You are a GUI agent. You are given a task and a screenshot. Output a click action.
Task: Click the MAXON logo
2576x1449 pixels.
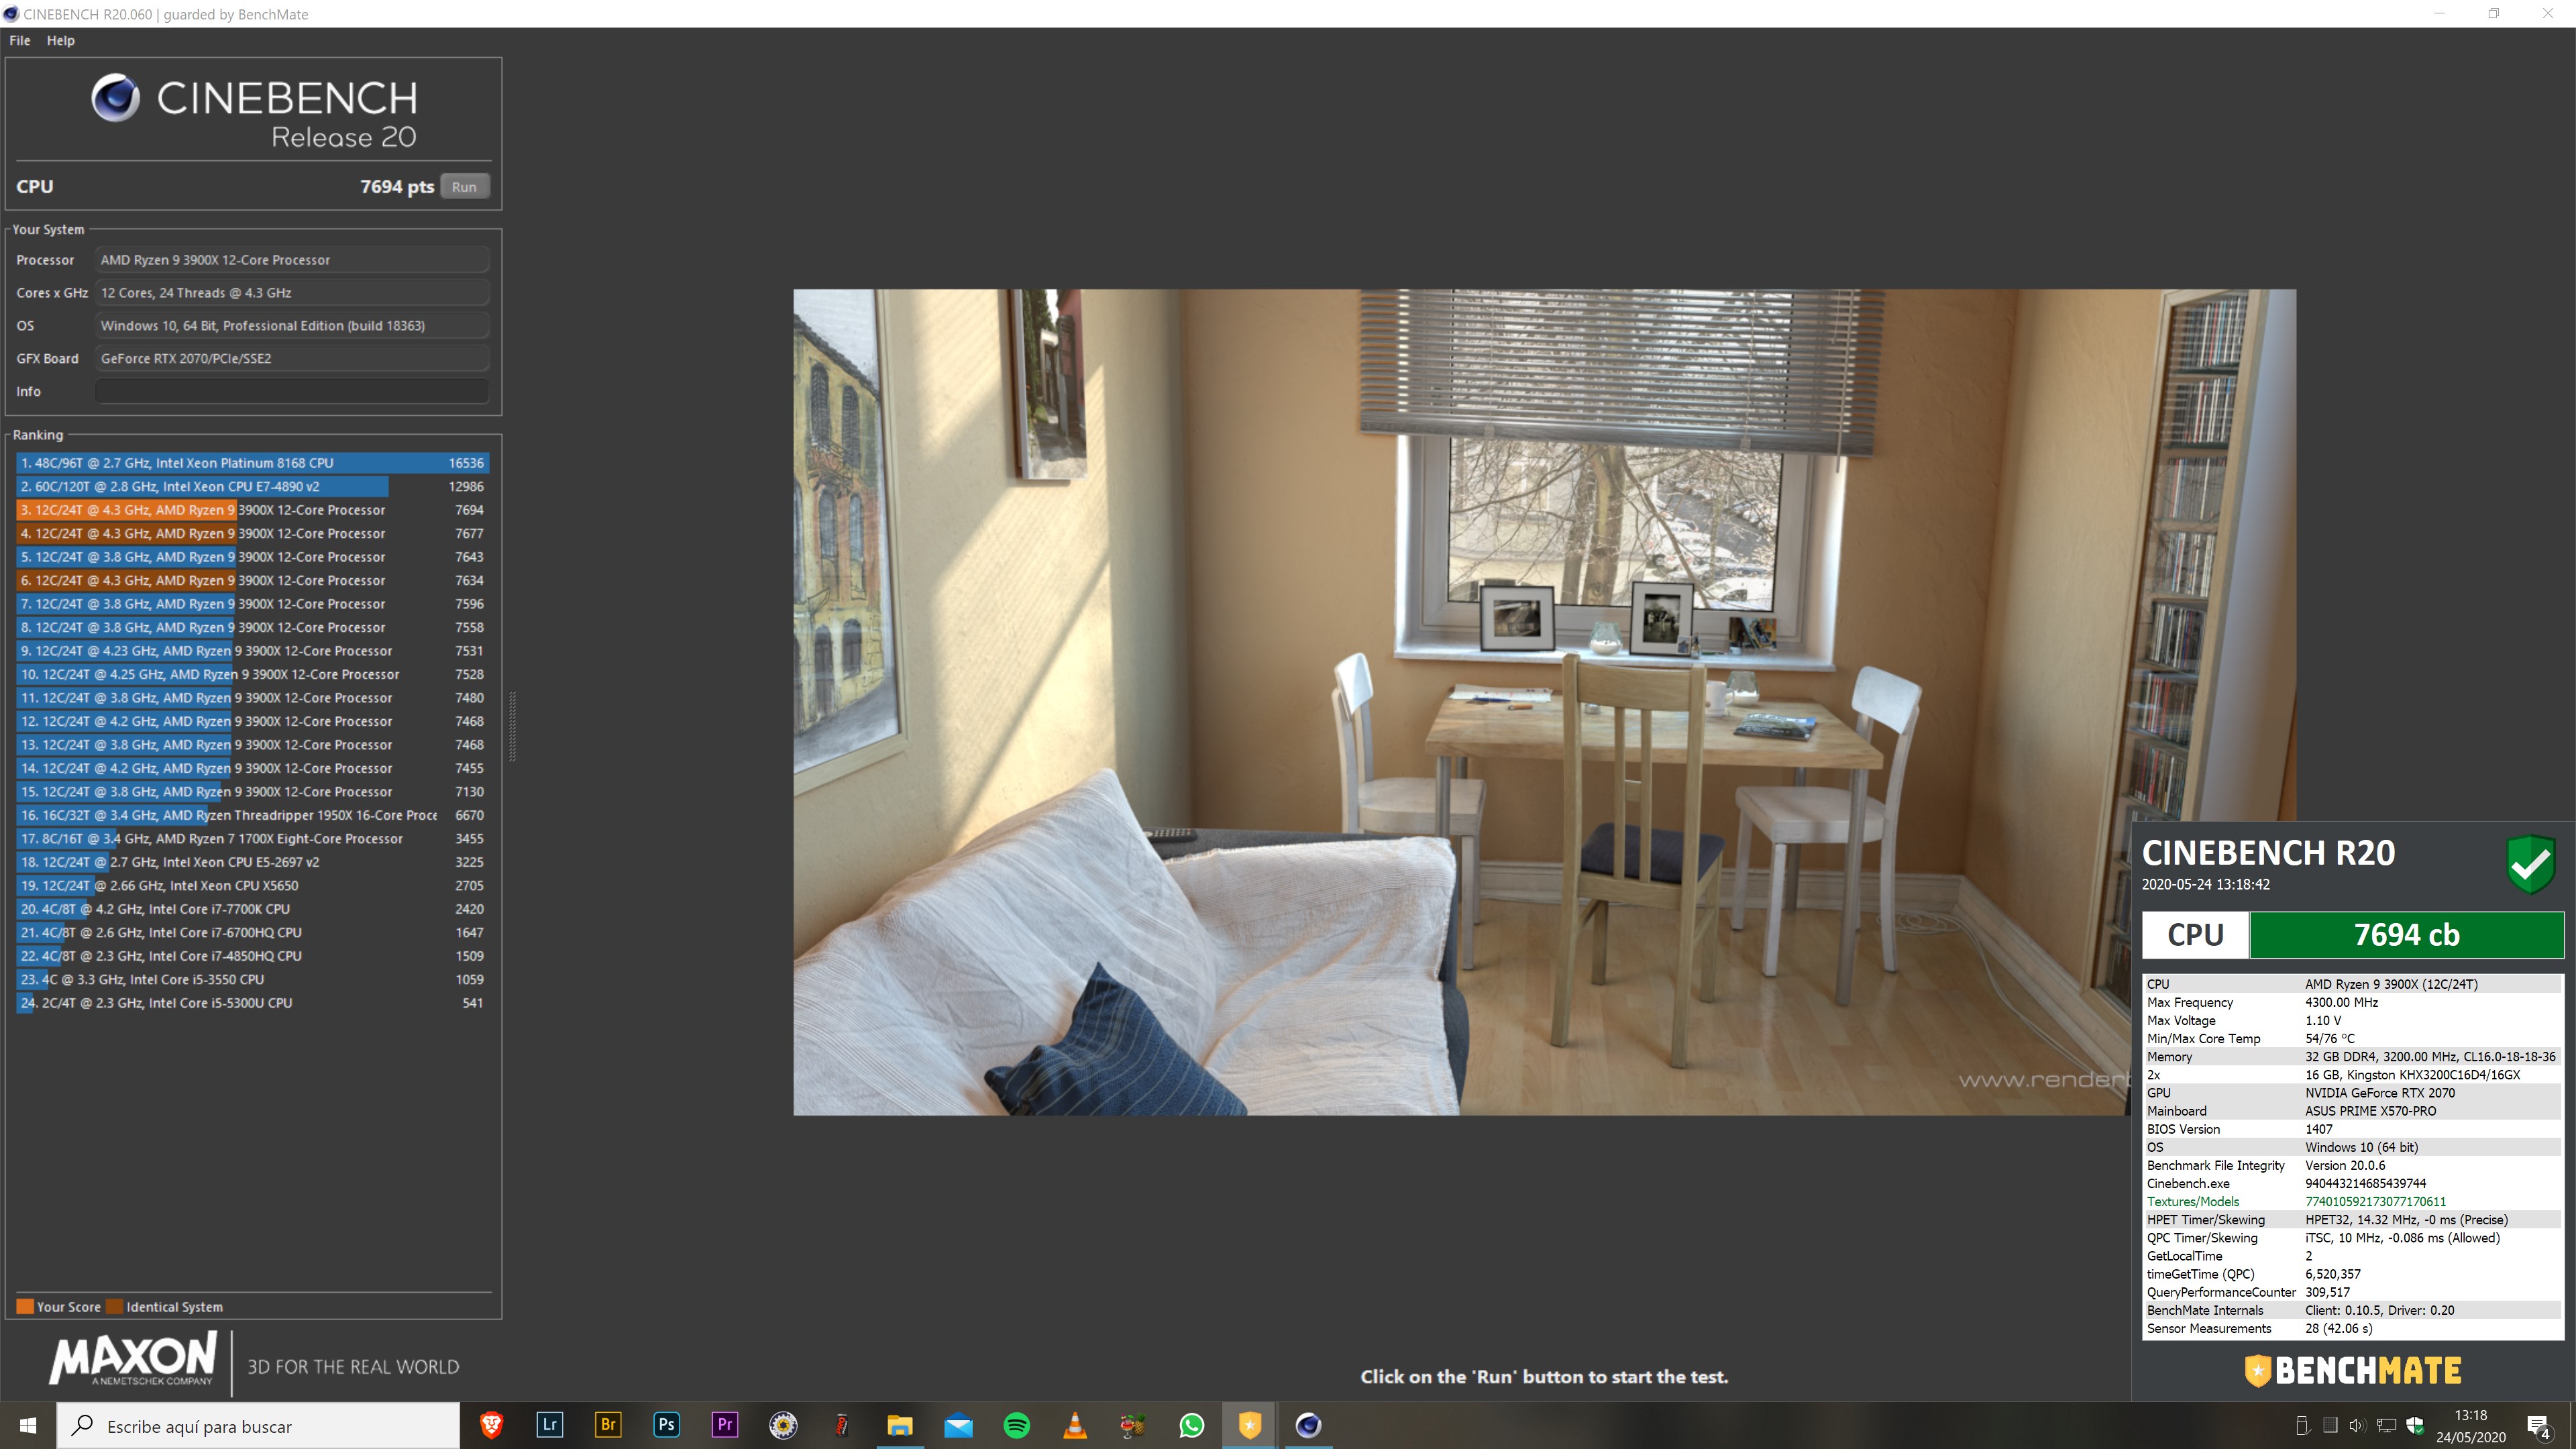(134, 1358)
